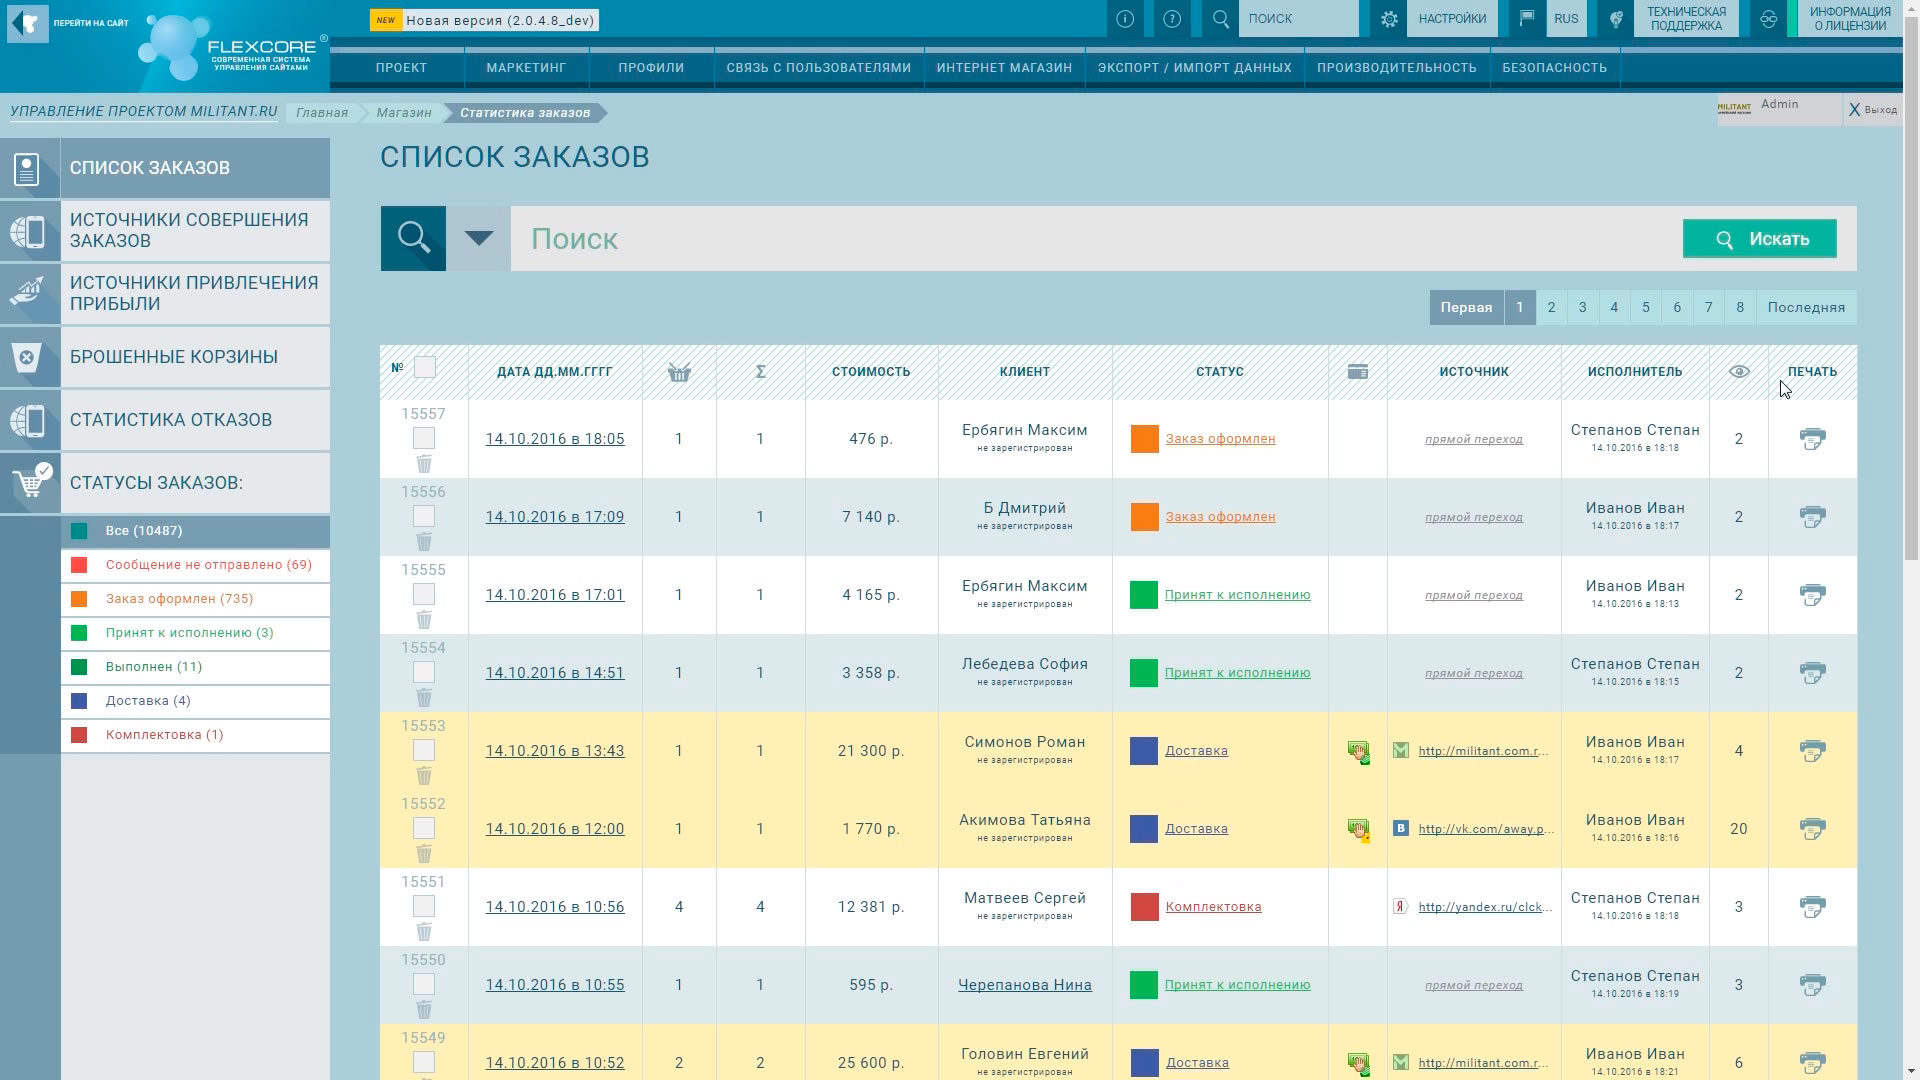Click payment icon for Симонов Роман order

(x=1358, y=752)
